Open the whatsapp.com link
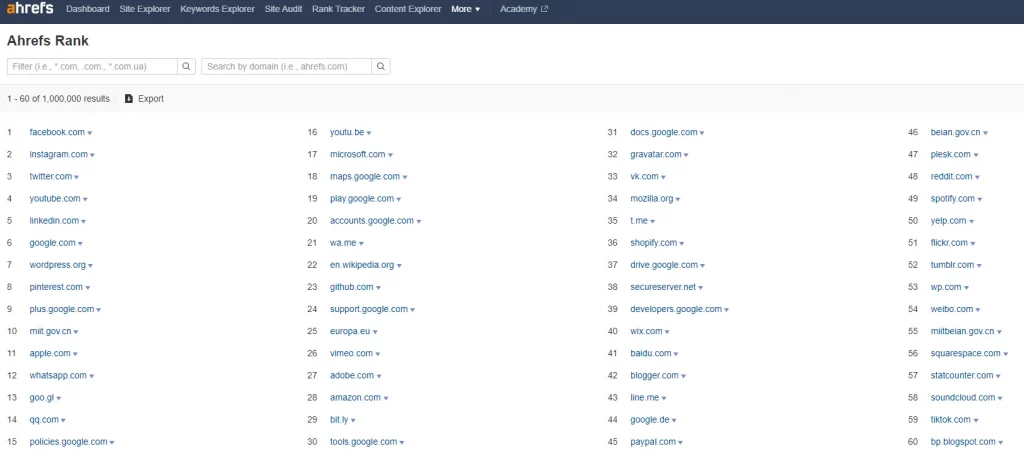1024x463 pixels. (x=58, y=375)
